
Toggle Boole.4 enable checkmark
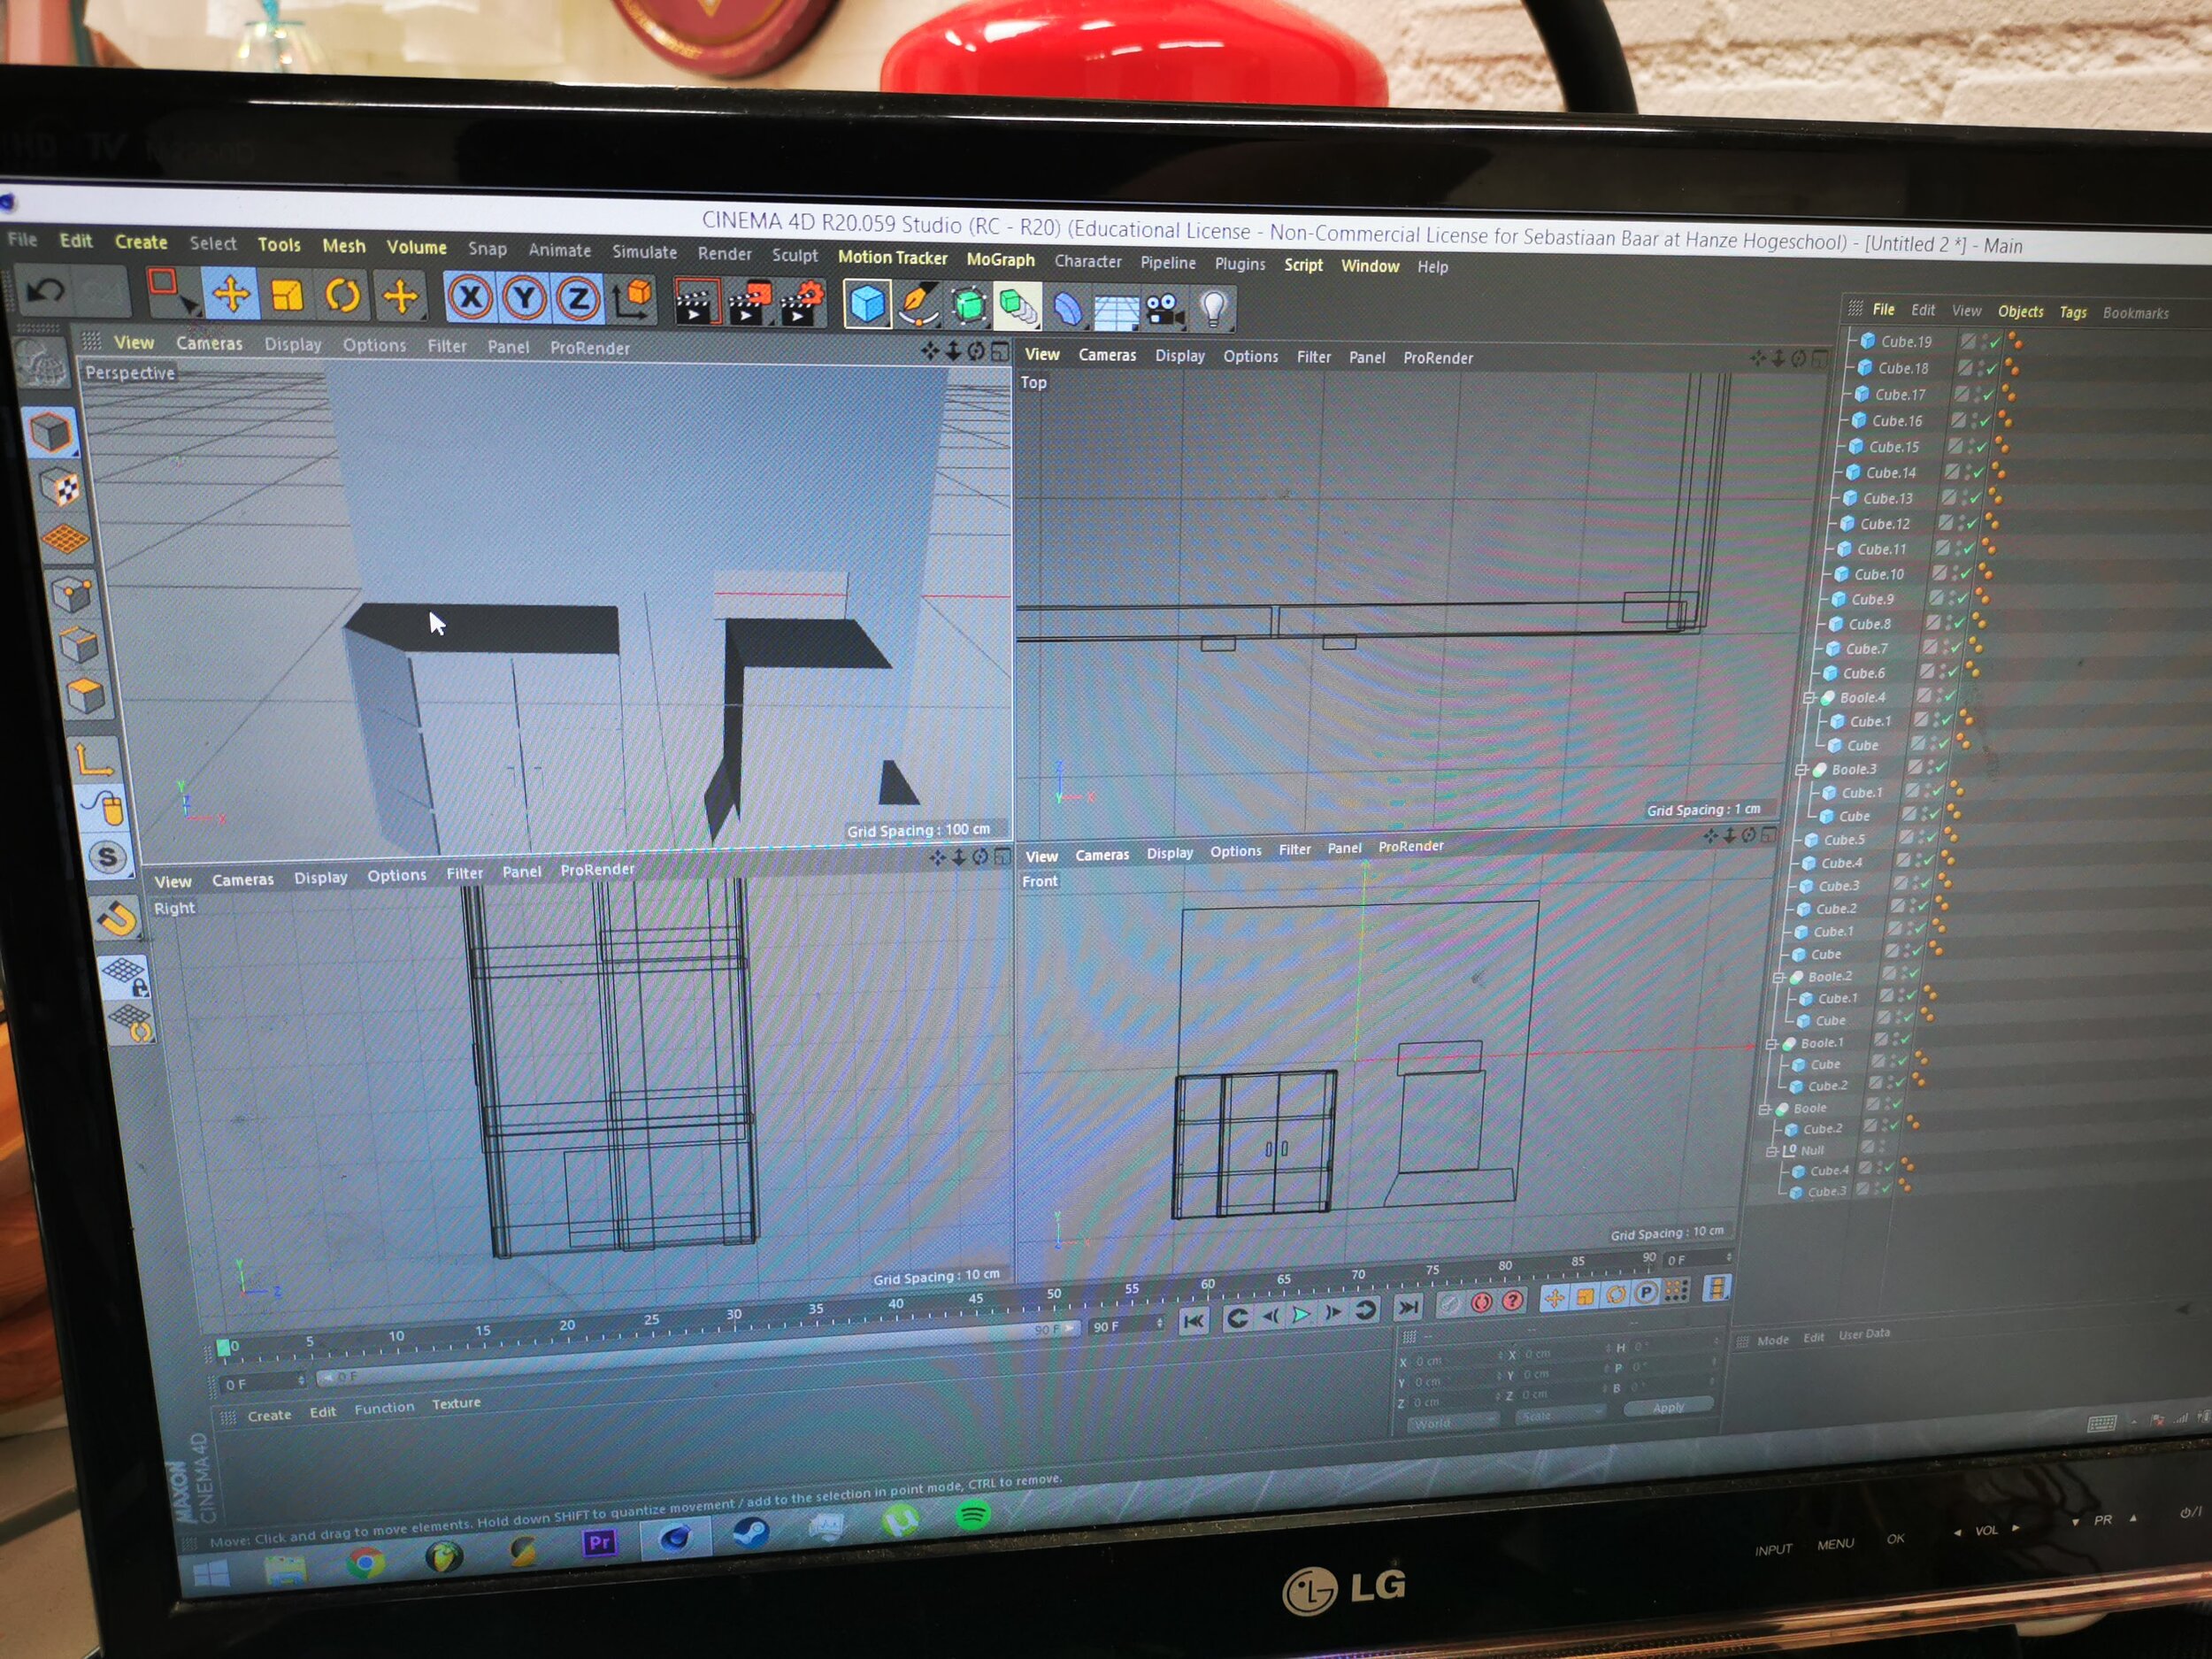coord(1949,697)
